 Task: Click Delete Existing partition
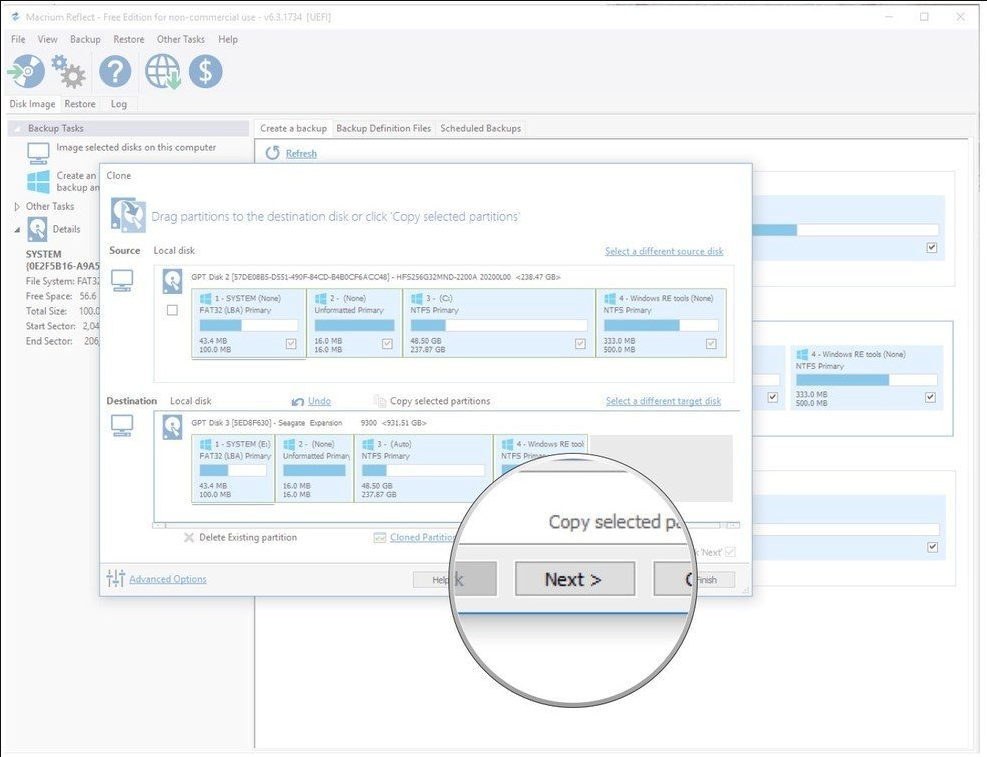pos(248,537)
